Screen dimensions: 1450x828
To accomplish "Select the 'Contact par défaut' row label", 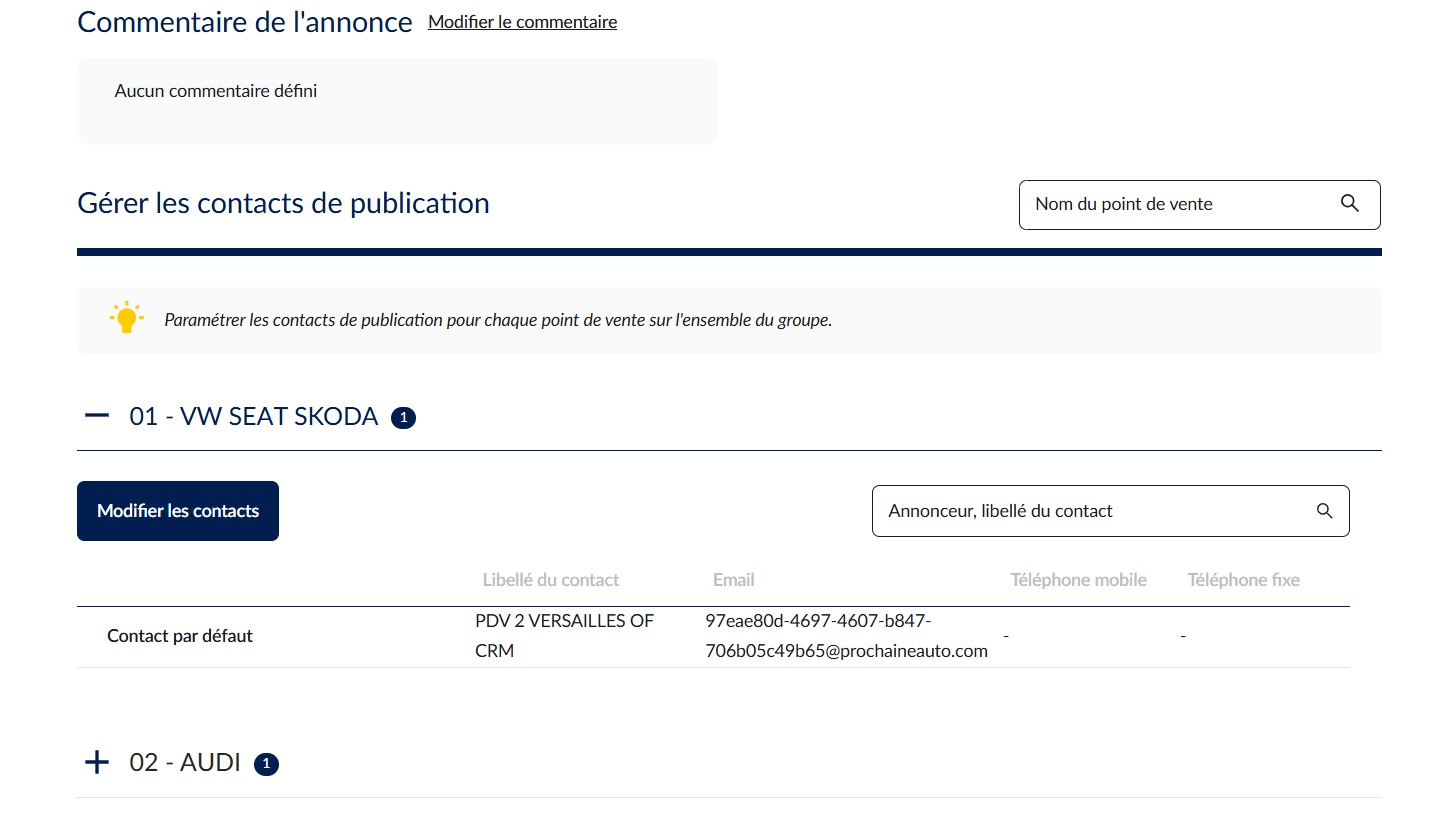I will pos(180,636).
